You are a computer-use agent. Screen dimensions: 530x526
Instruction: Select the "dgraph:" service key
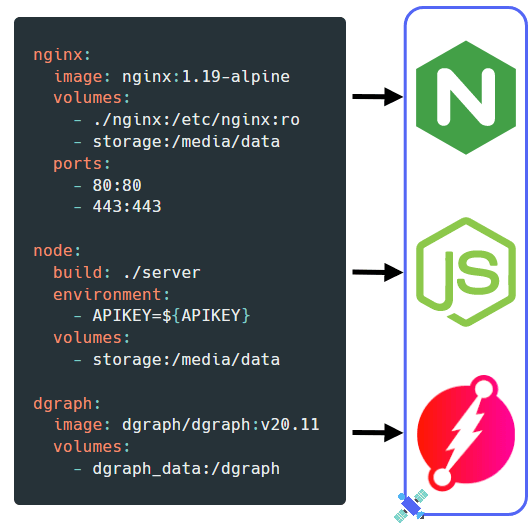[x=67, y=404]
